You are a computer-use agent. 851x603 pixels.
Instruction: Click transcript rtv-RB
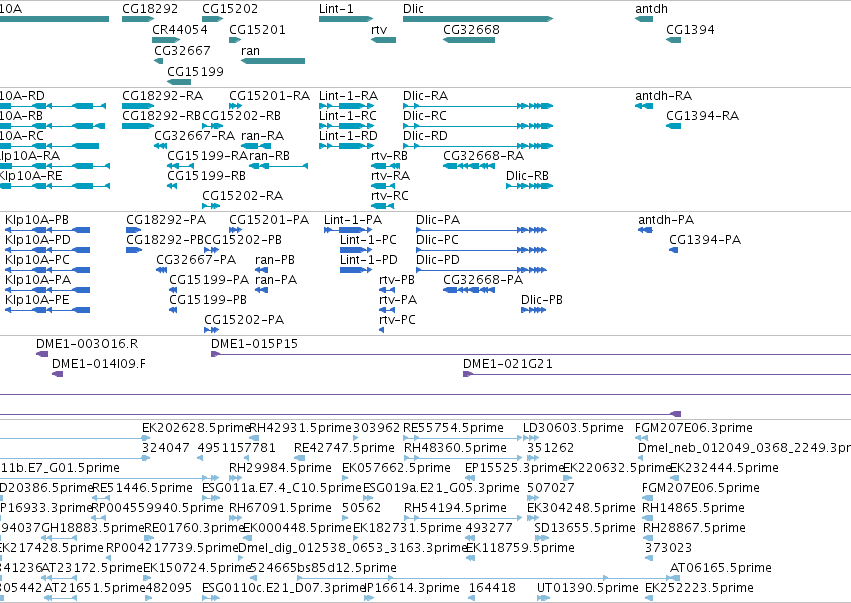(x=390, y=156)
